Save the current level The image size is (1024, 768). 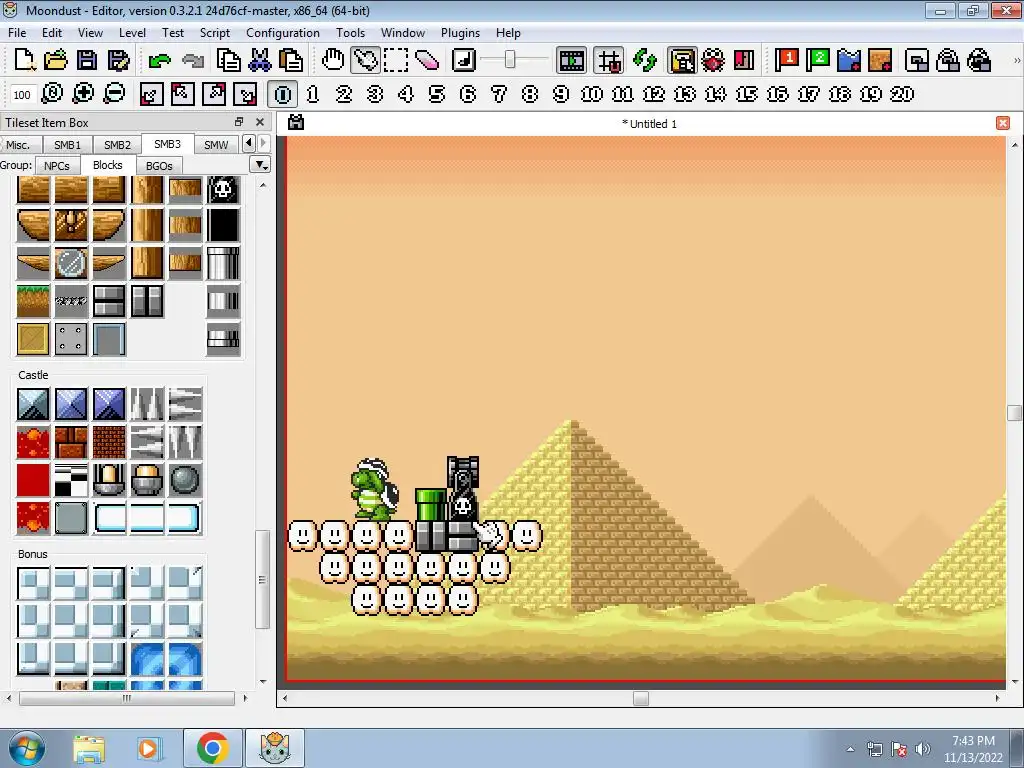[87, 60]
